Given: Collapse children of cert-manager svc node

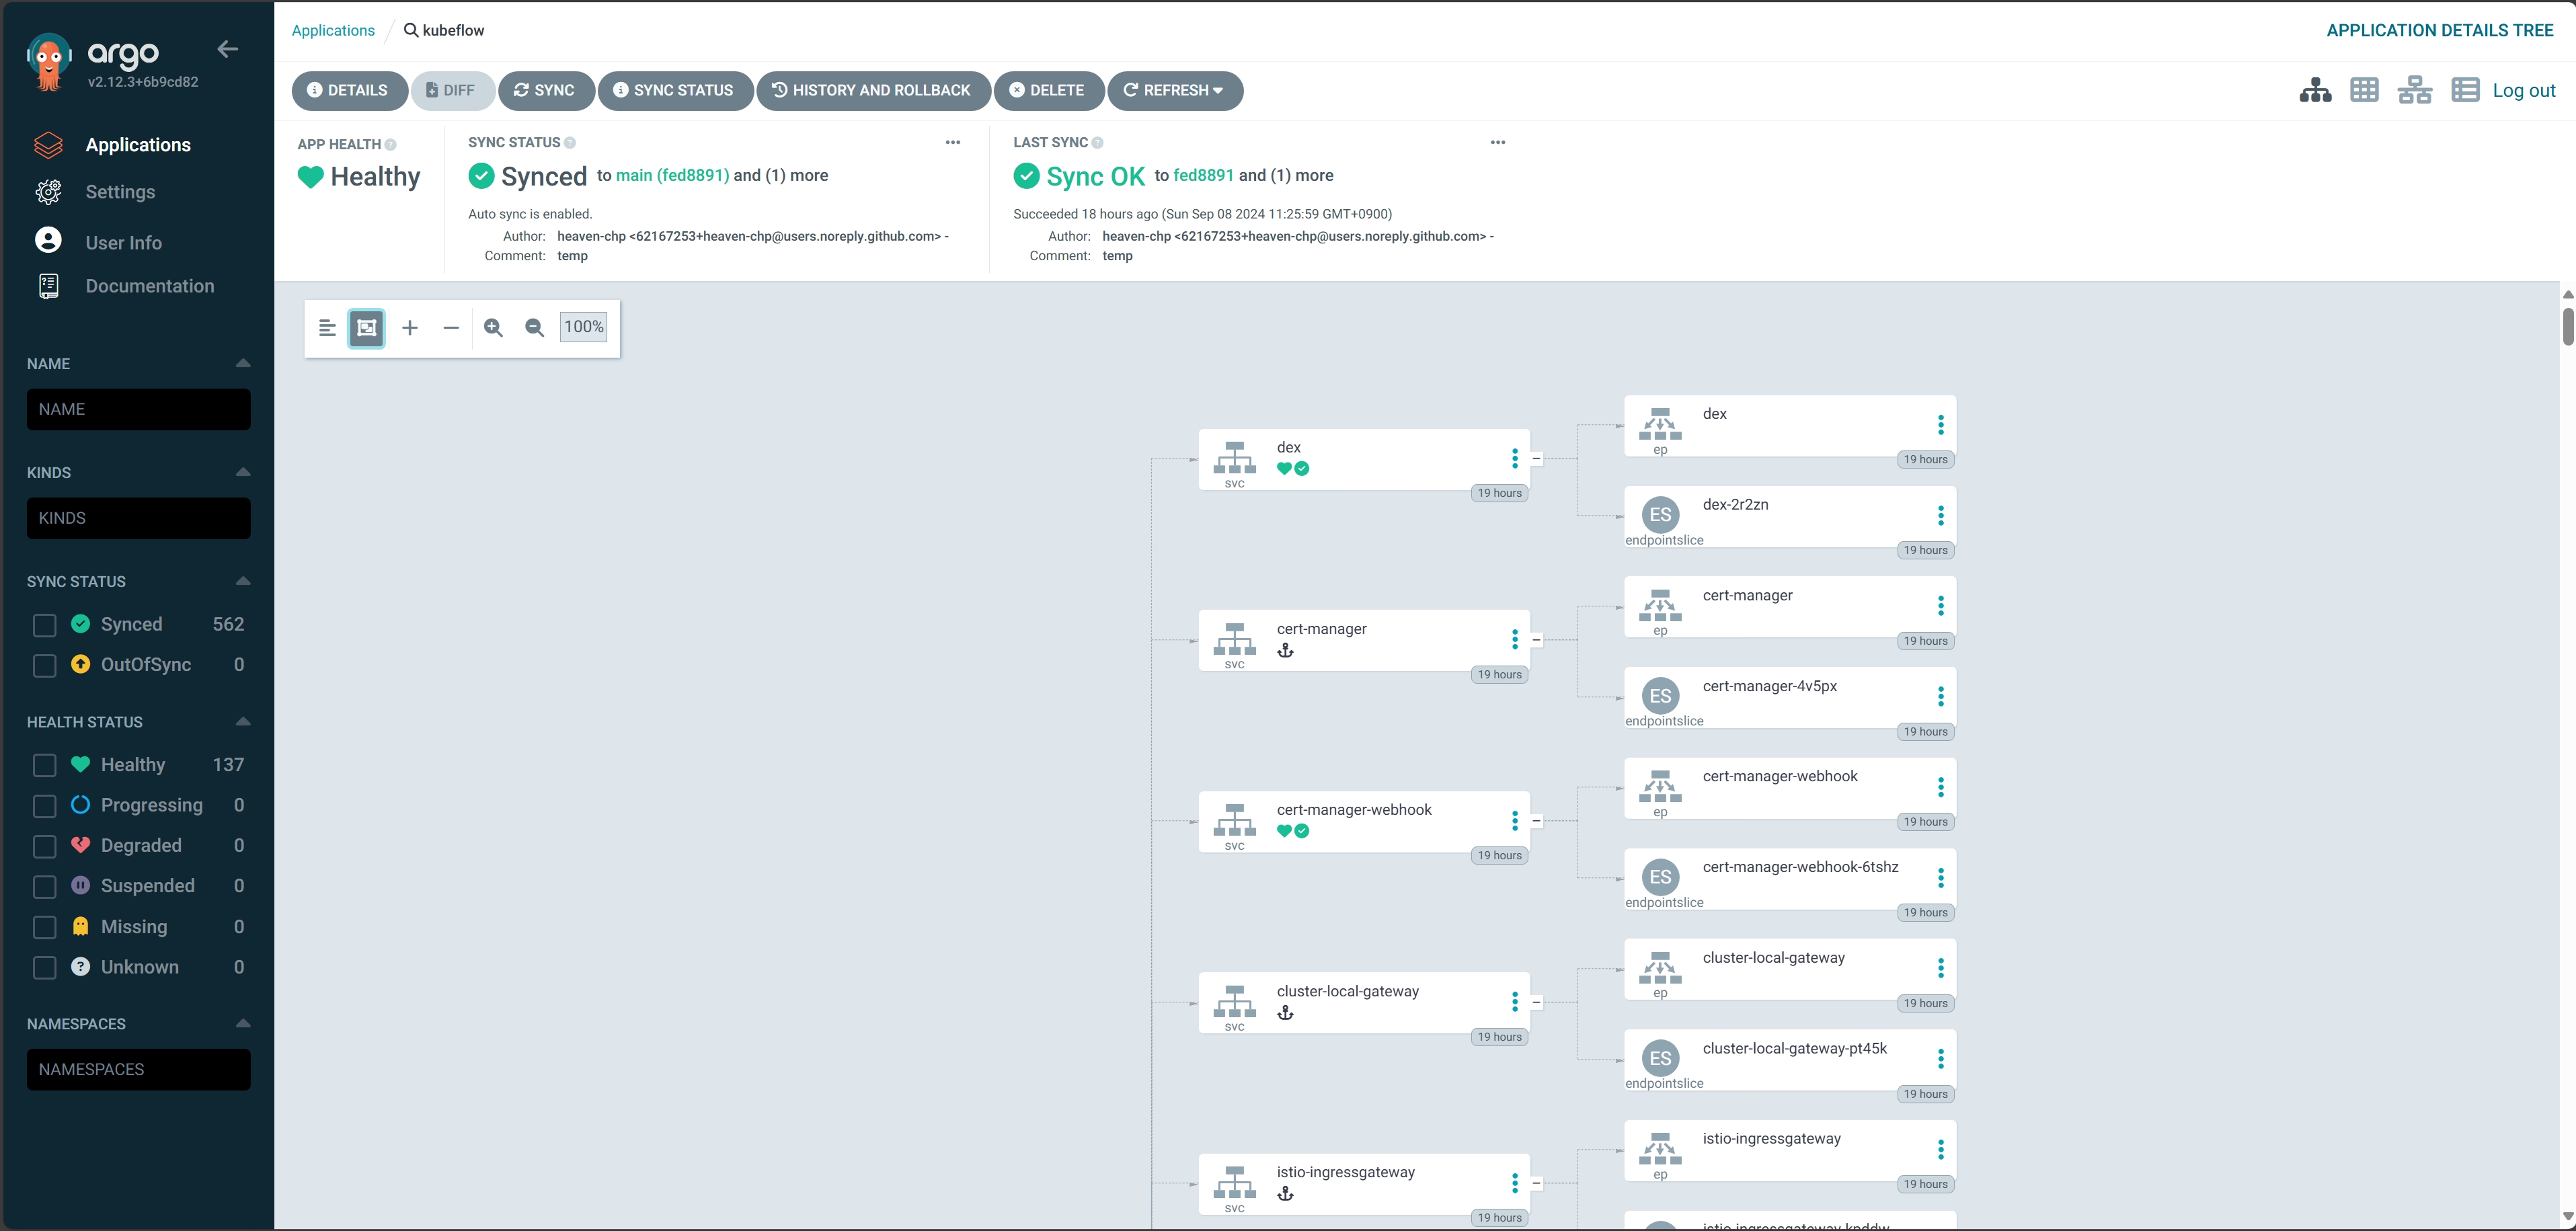Looking at the screenshot, I should coord(1536,640).
